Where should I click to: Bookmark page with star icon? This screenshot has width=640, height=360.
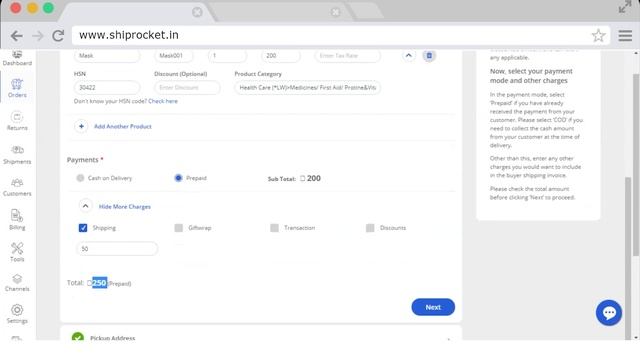coord(598,36)
